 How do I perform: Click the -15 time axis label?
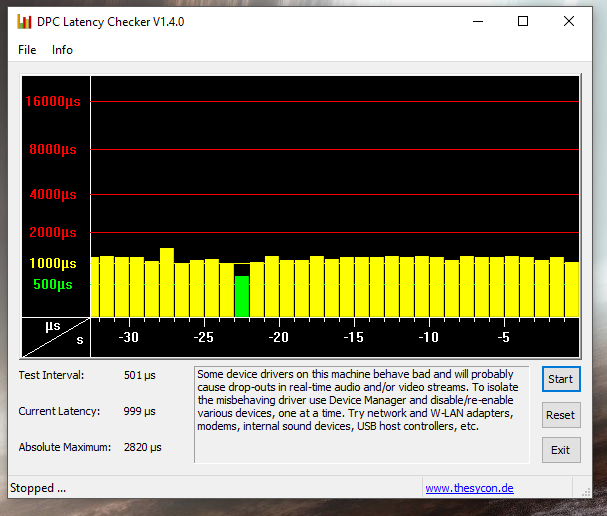pyautogui.click(x=354, y=338)
